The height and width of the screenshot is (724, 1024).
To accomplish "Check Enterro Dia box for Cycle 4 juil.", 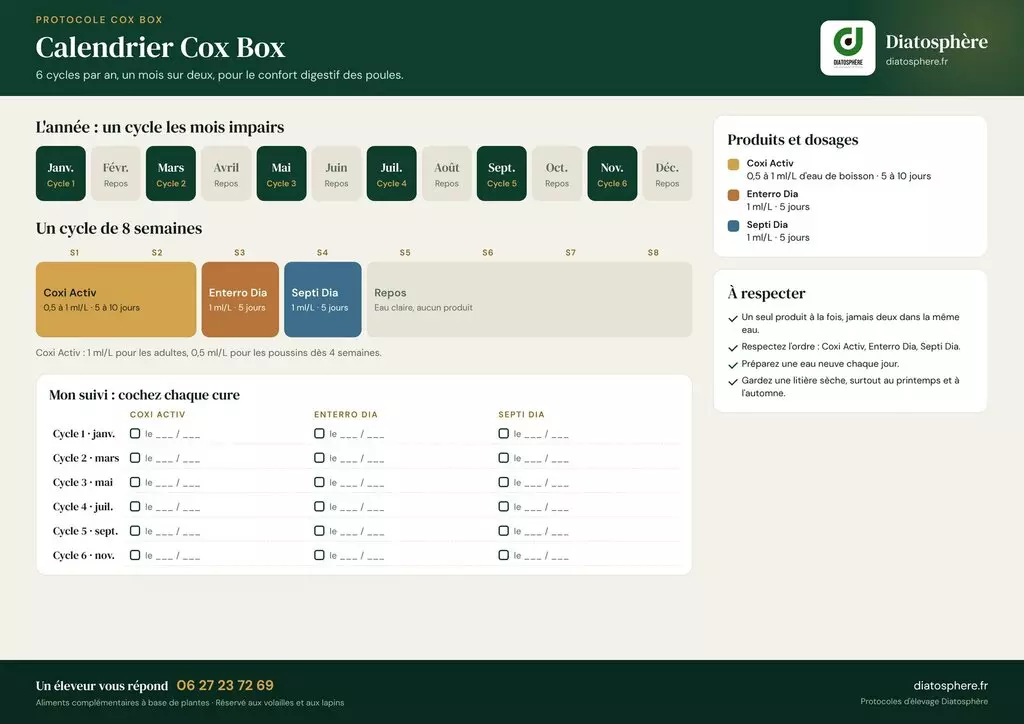I will (319, 507).
